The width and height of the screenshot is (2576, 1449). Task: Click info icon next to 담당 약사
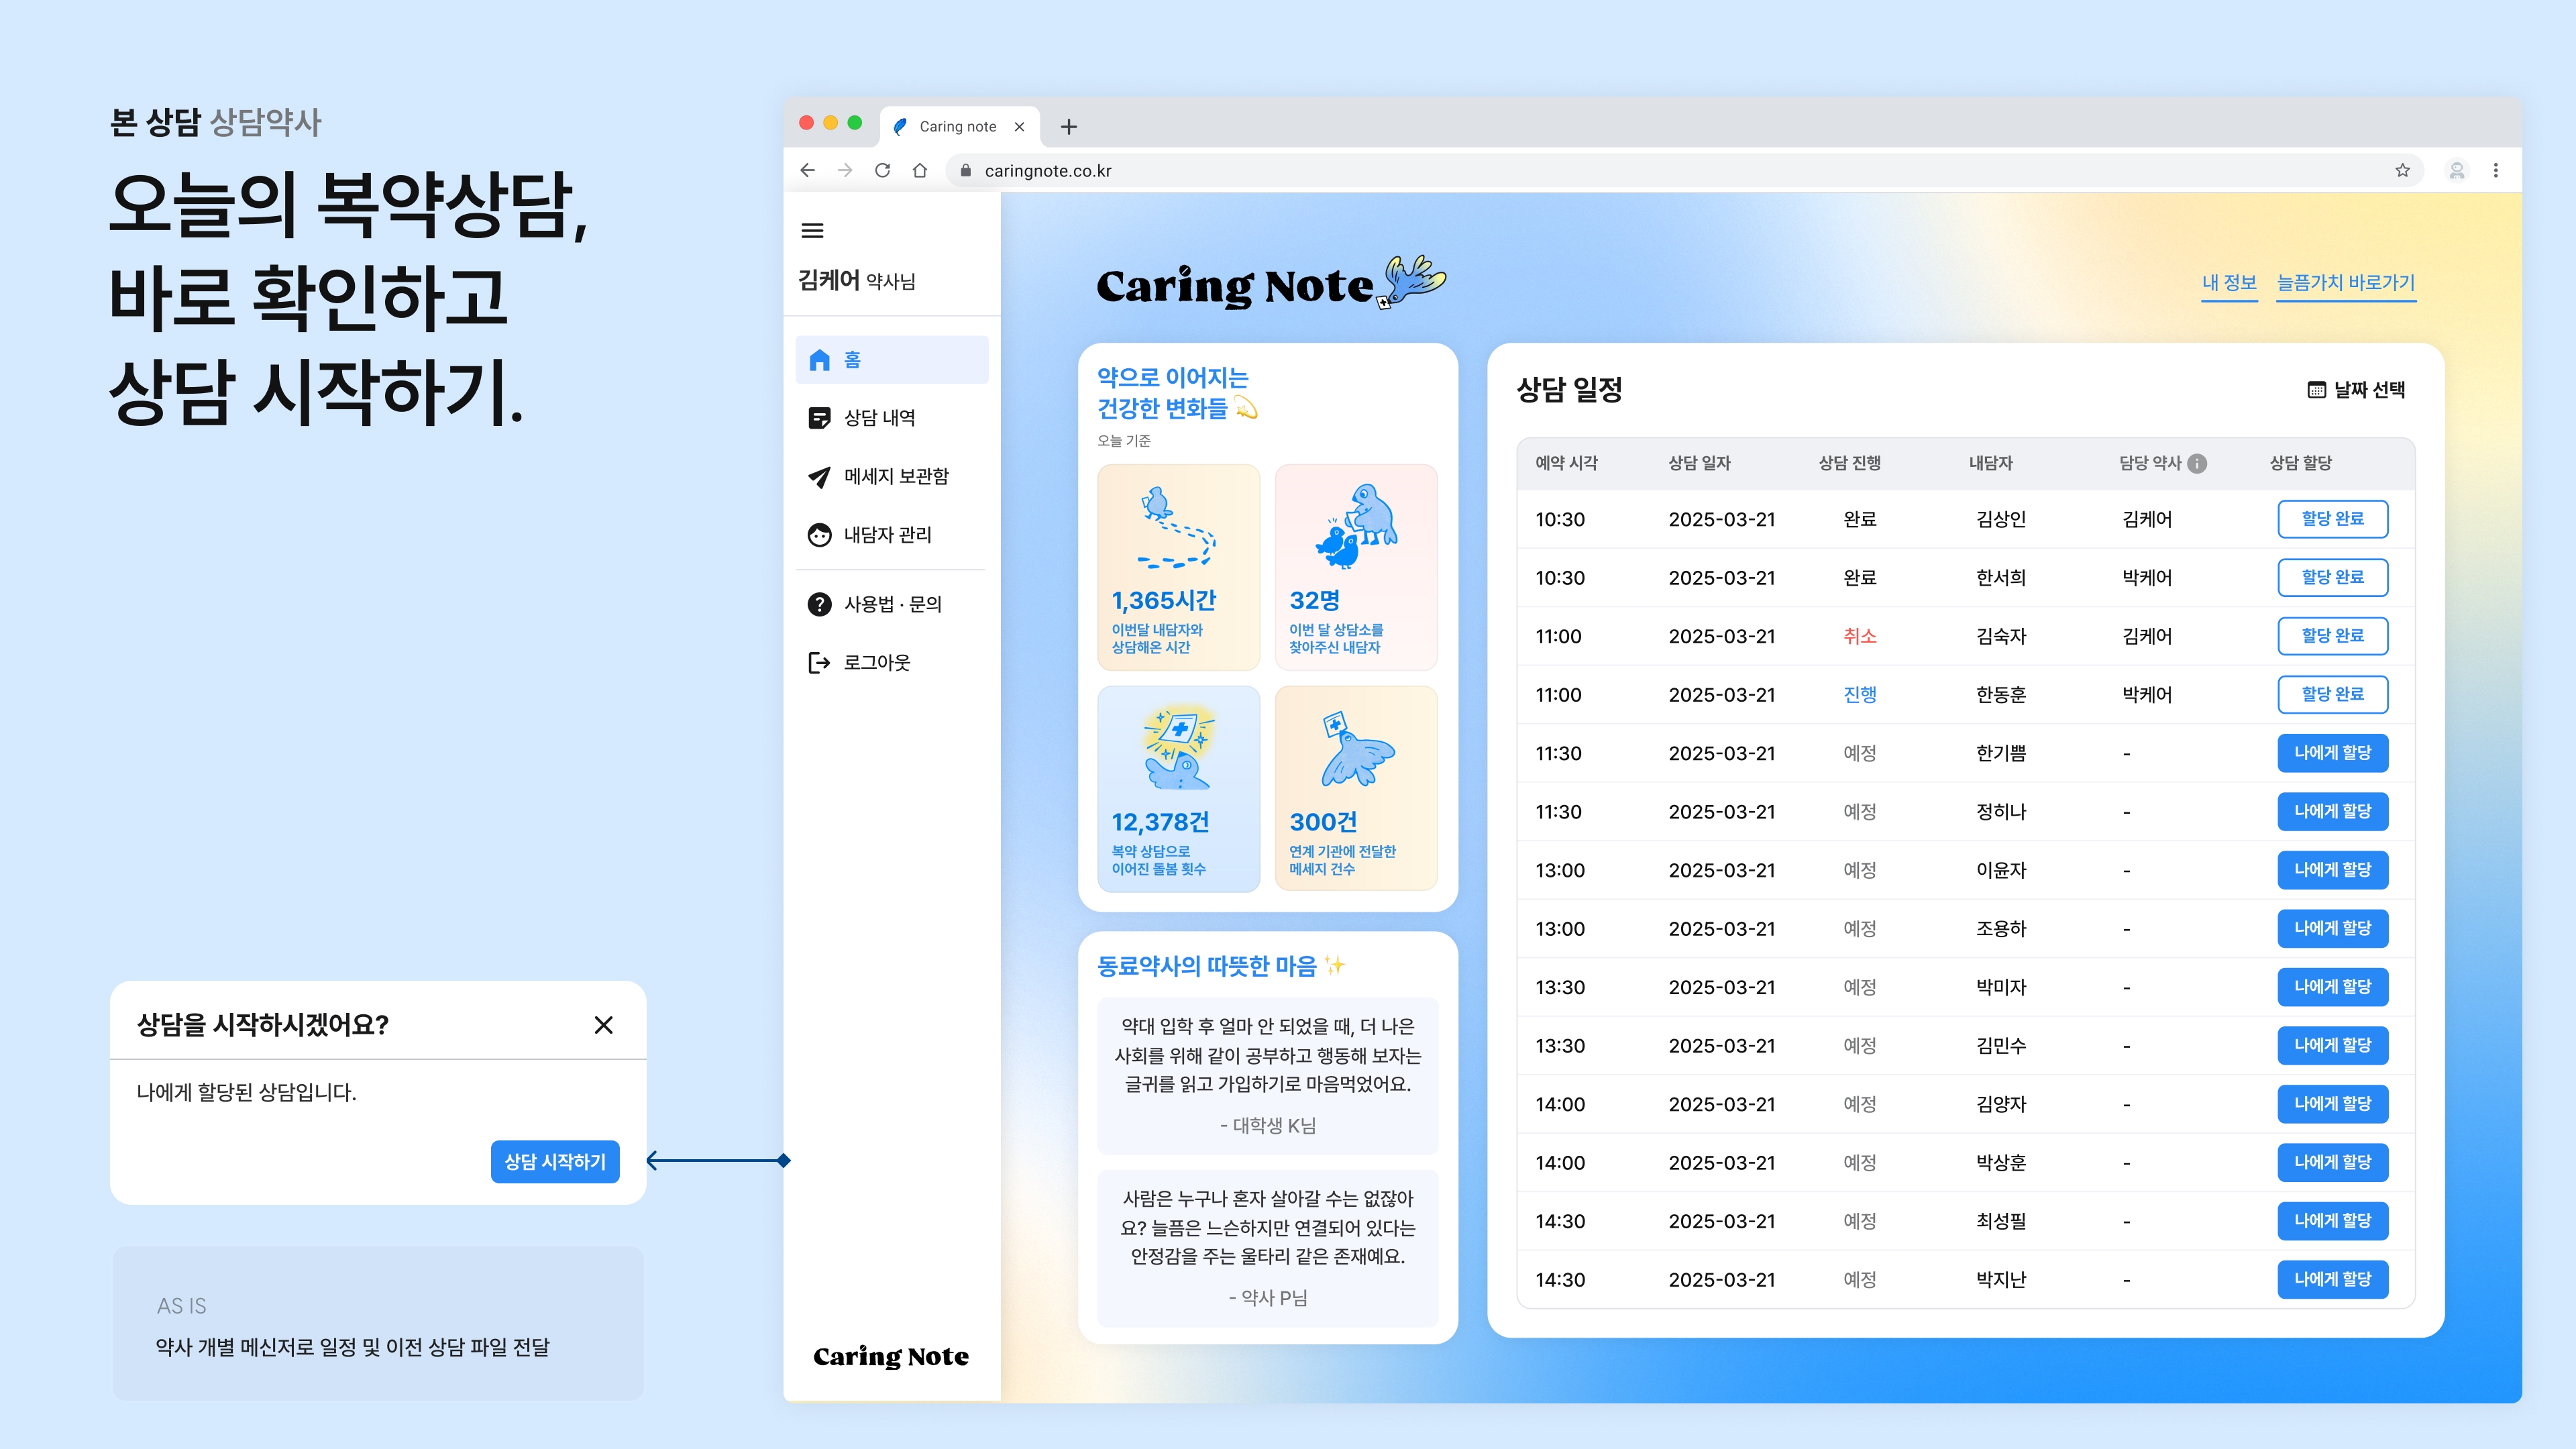(2197, 463)
